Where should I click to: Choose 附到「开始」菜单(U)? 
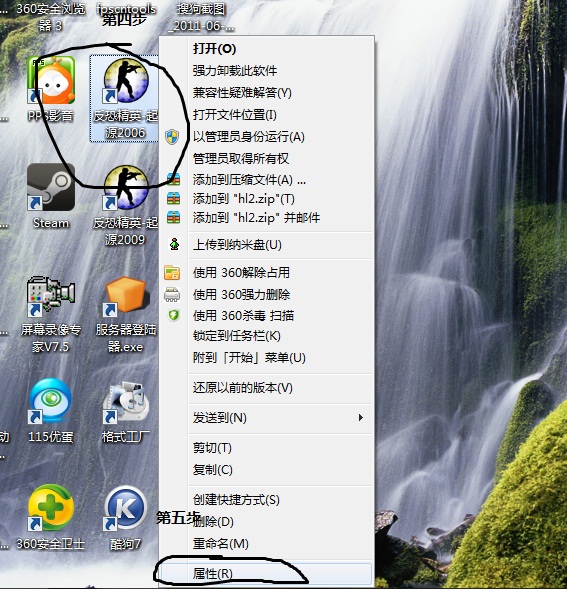(x=249, y=357)
